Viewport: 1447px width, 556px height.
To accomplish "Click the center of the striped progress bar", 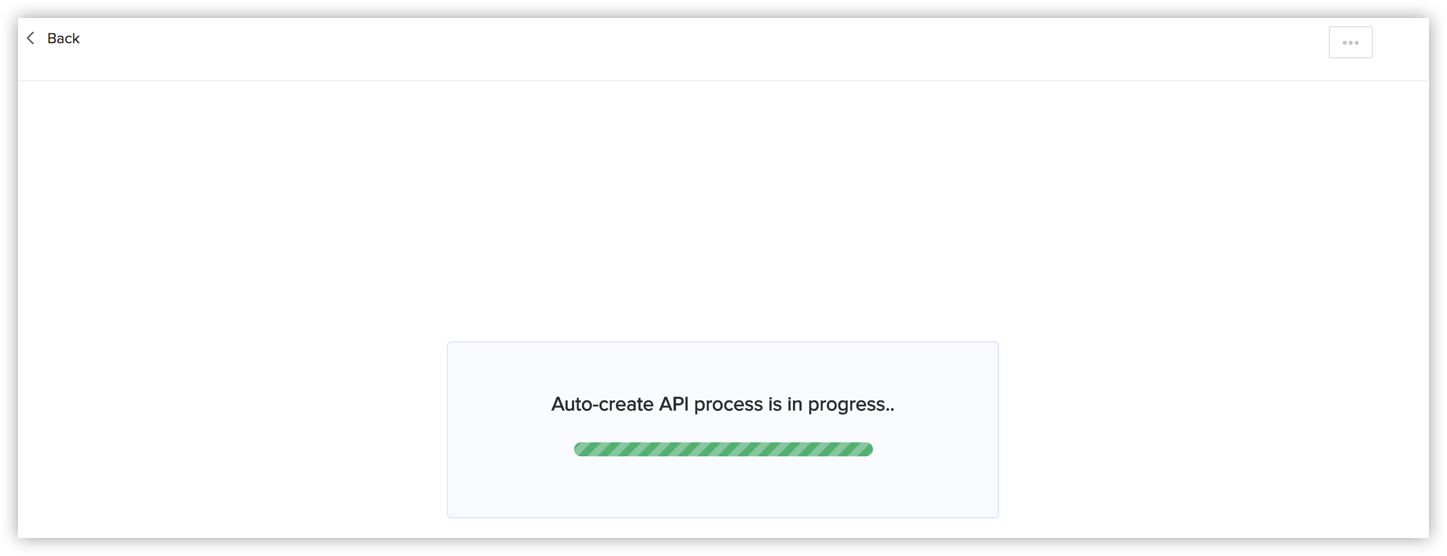I will coord(723,449).
